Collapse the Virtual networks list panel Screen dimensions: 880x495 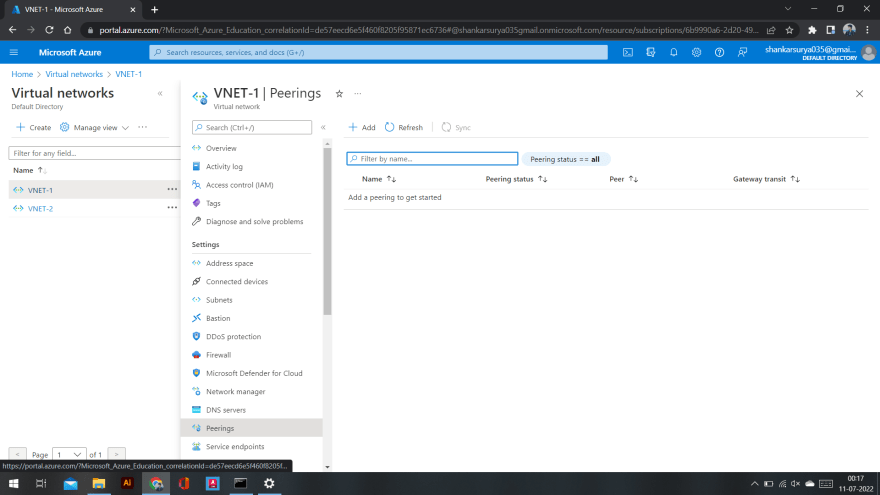click(160, 94)
